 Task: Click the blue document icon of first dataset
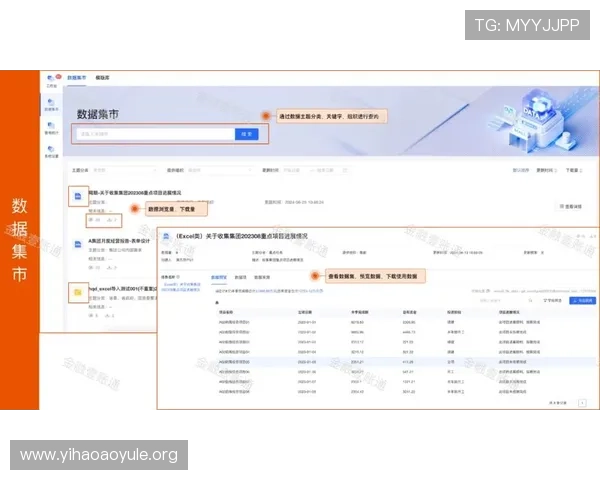pyautogui.click(x=78, y=195)
